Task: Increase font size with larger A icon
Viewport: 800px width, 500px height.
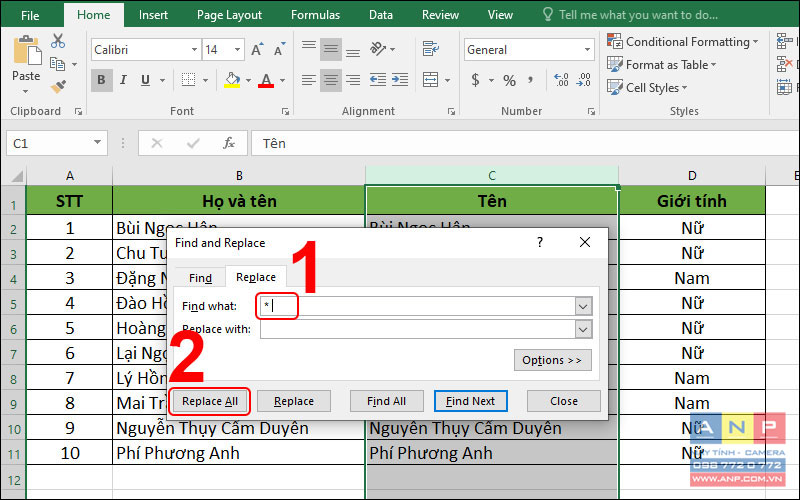Action: pos(257,49)
